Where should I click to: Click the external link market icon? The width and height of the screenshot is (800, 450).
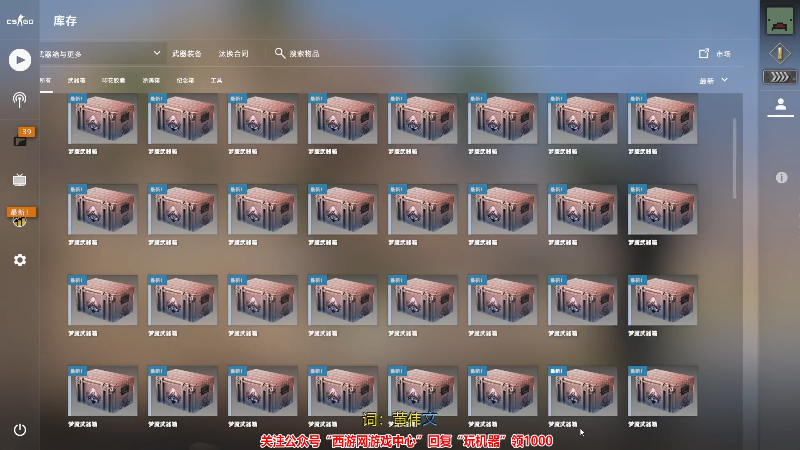point(704,53)
